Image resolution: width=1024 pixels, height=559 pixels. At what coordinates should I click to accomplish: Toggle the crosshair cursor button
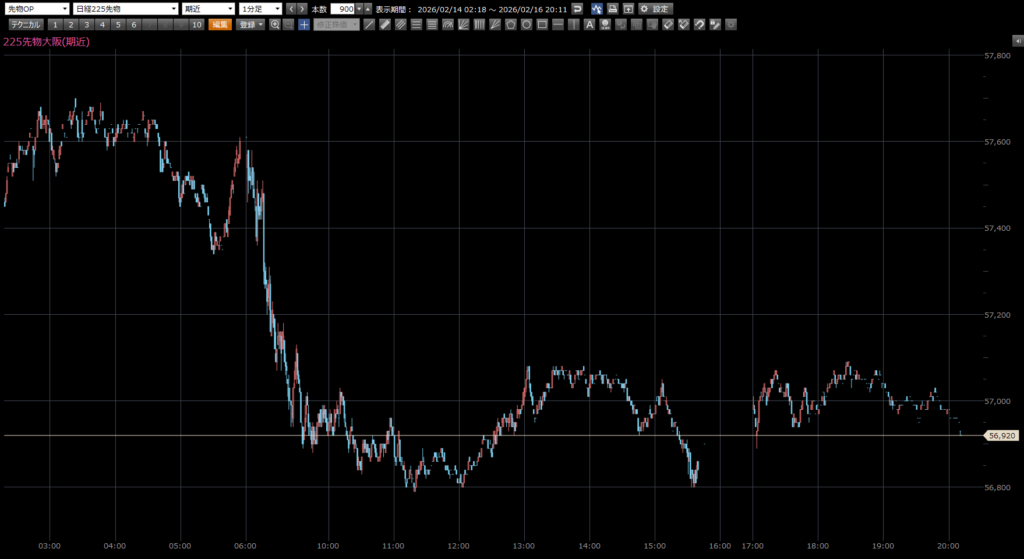pyautogui.click(x=303, y=24)
